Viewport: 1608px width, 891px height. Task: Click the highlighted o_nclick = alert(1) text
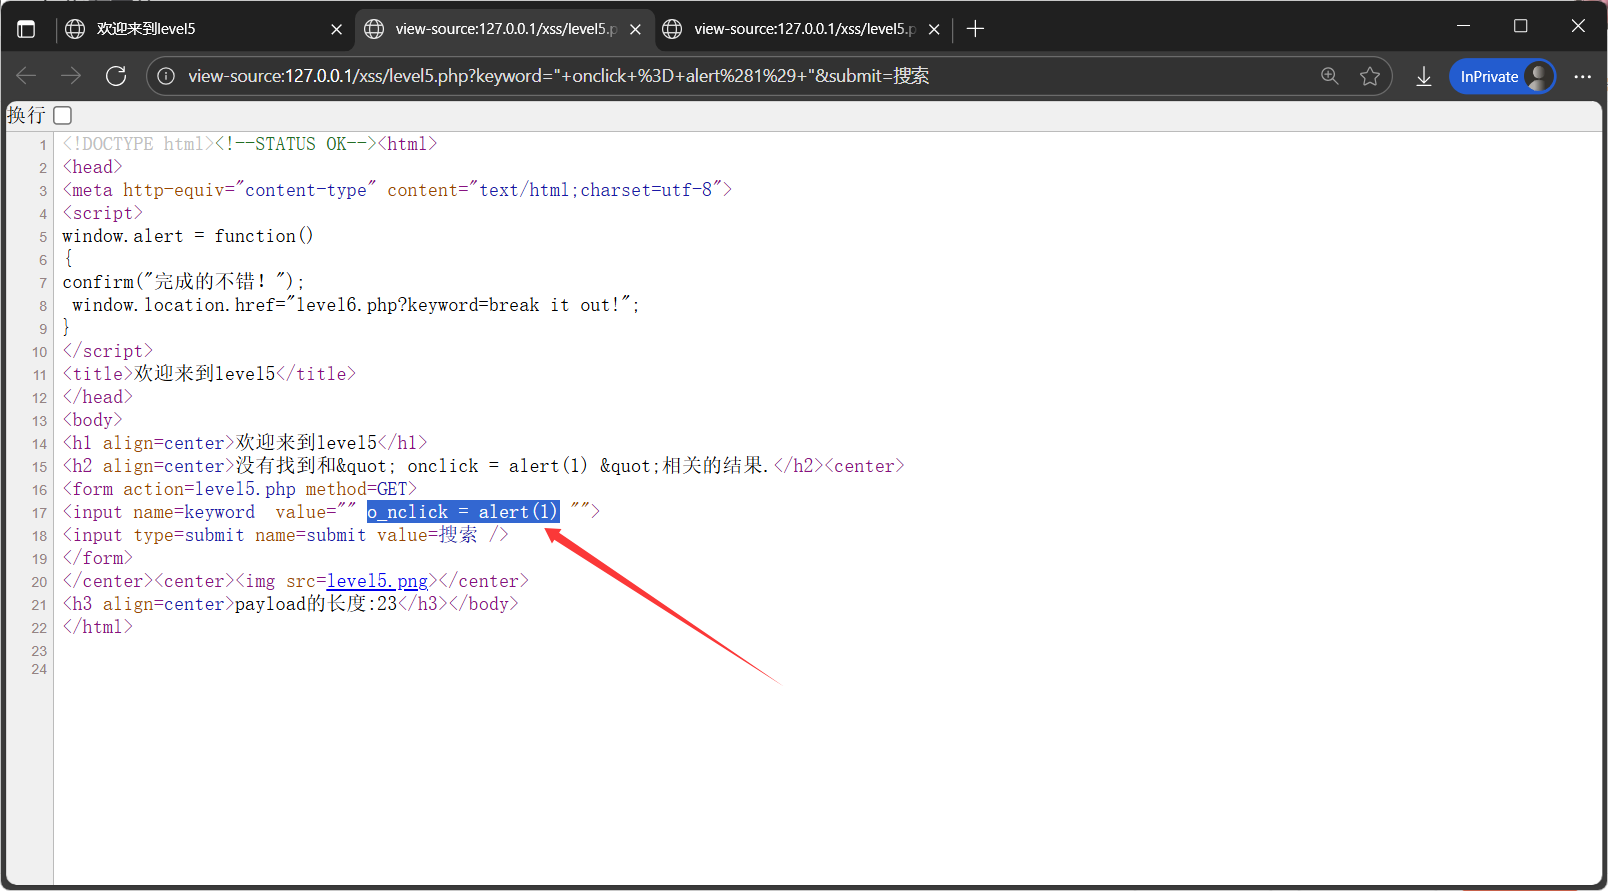[x=463, y=512]
